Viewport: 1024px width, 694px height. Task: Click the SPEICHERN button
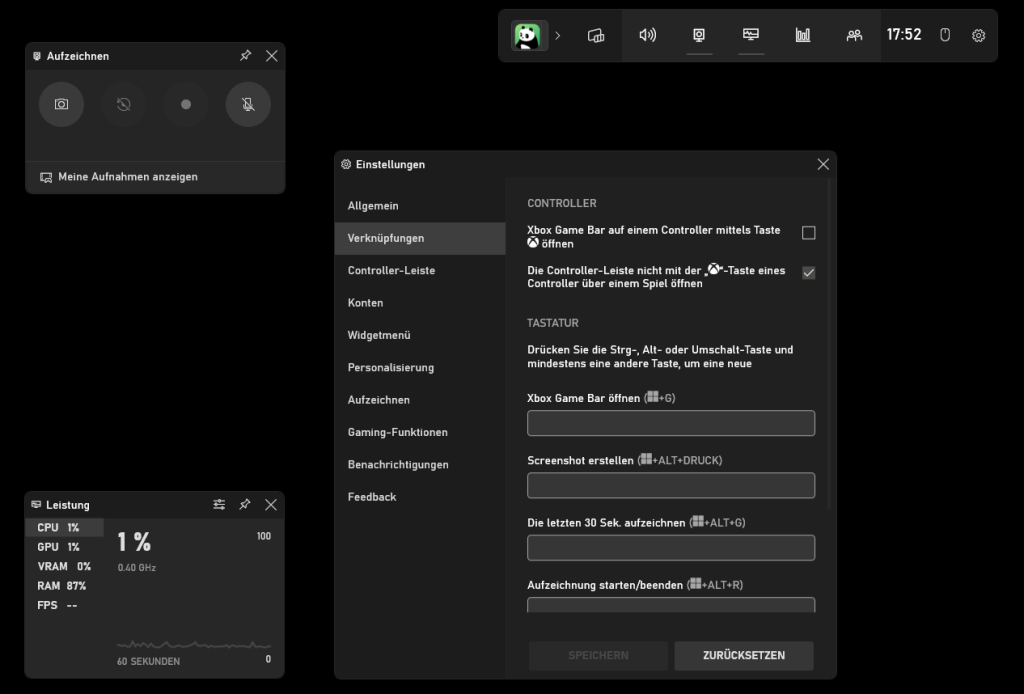tap(598, 655)
